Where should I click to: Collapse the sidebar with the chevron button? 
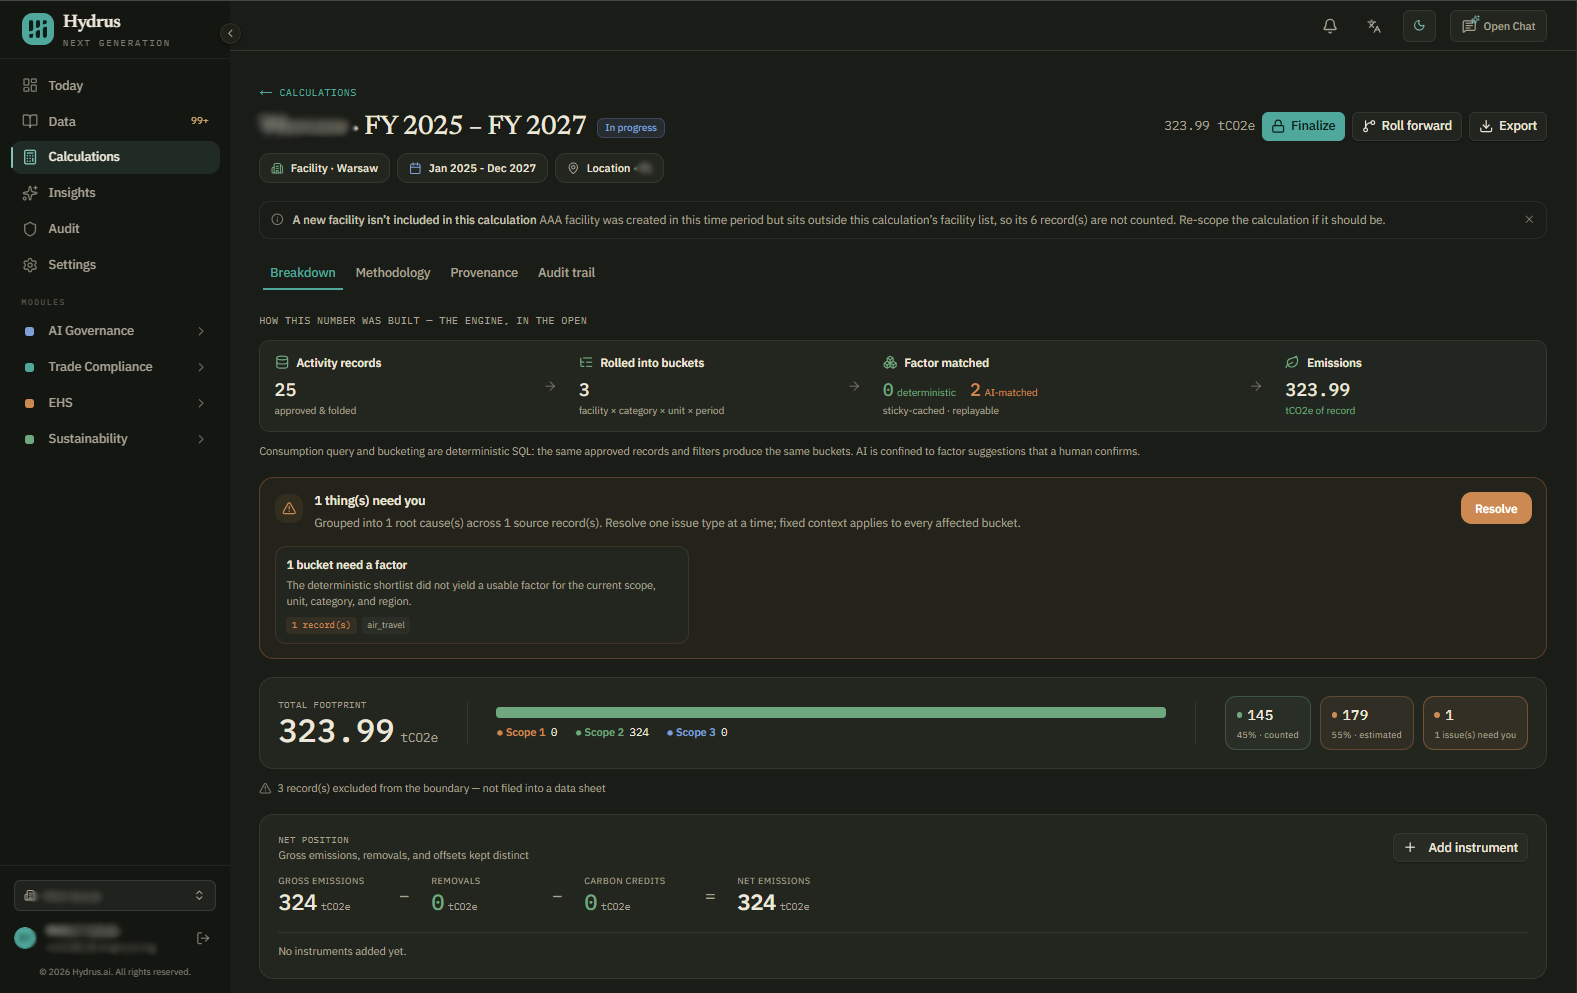click(230, 33)
